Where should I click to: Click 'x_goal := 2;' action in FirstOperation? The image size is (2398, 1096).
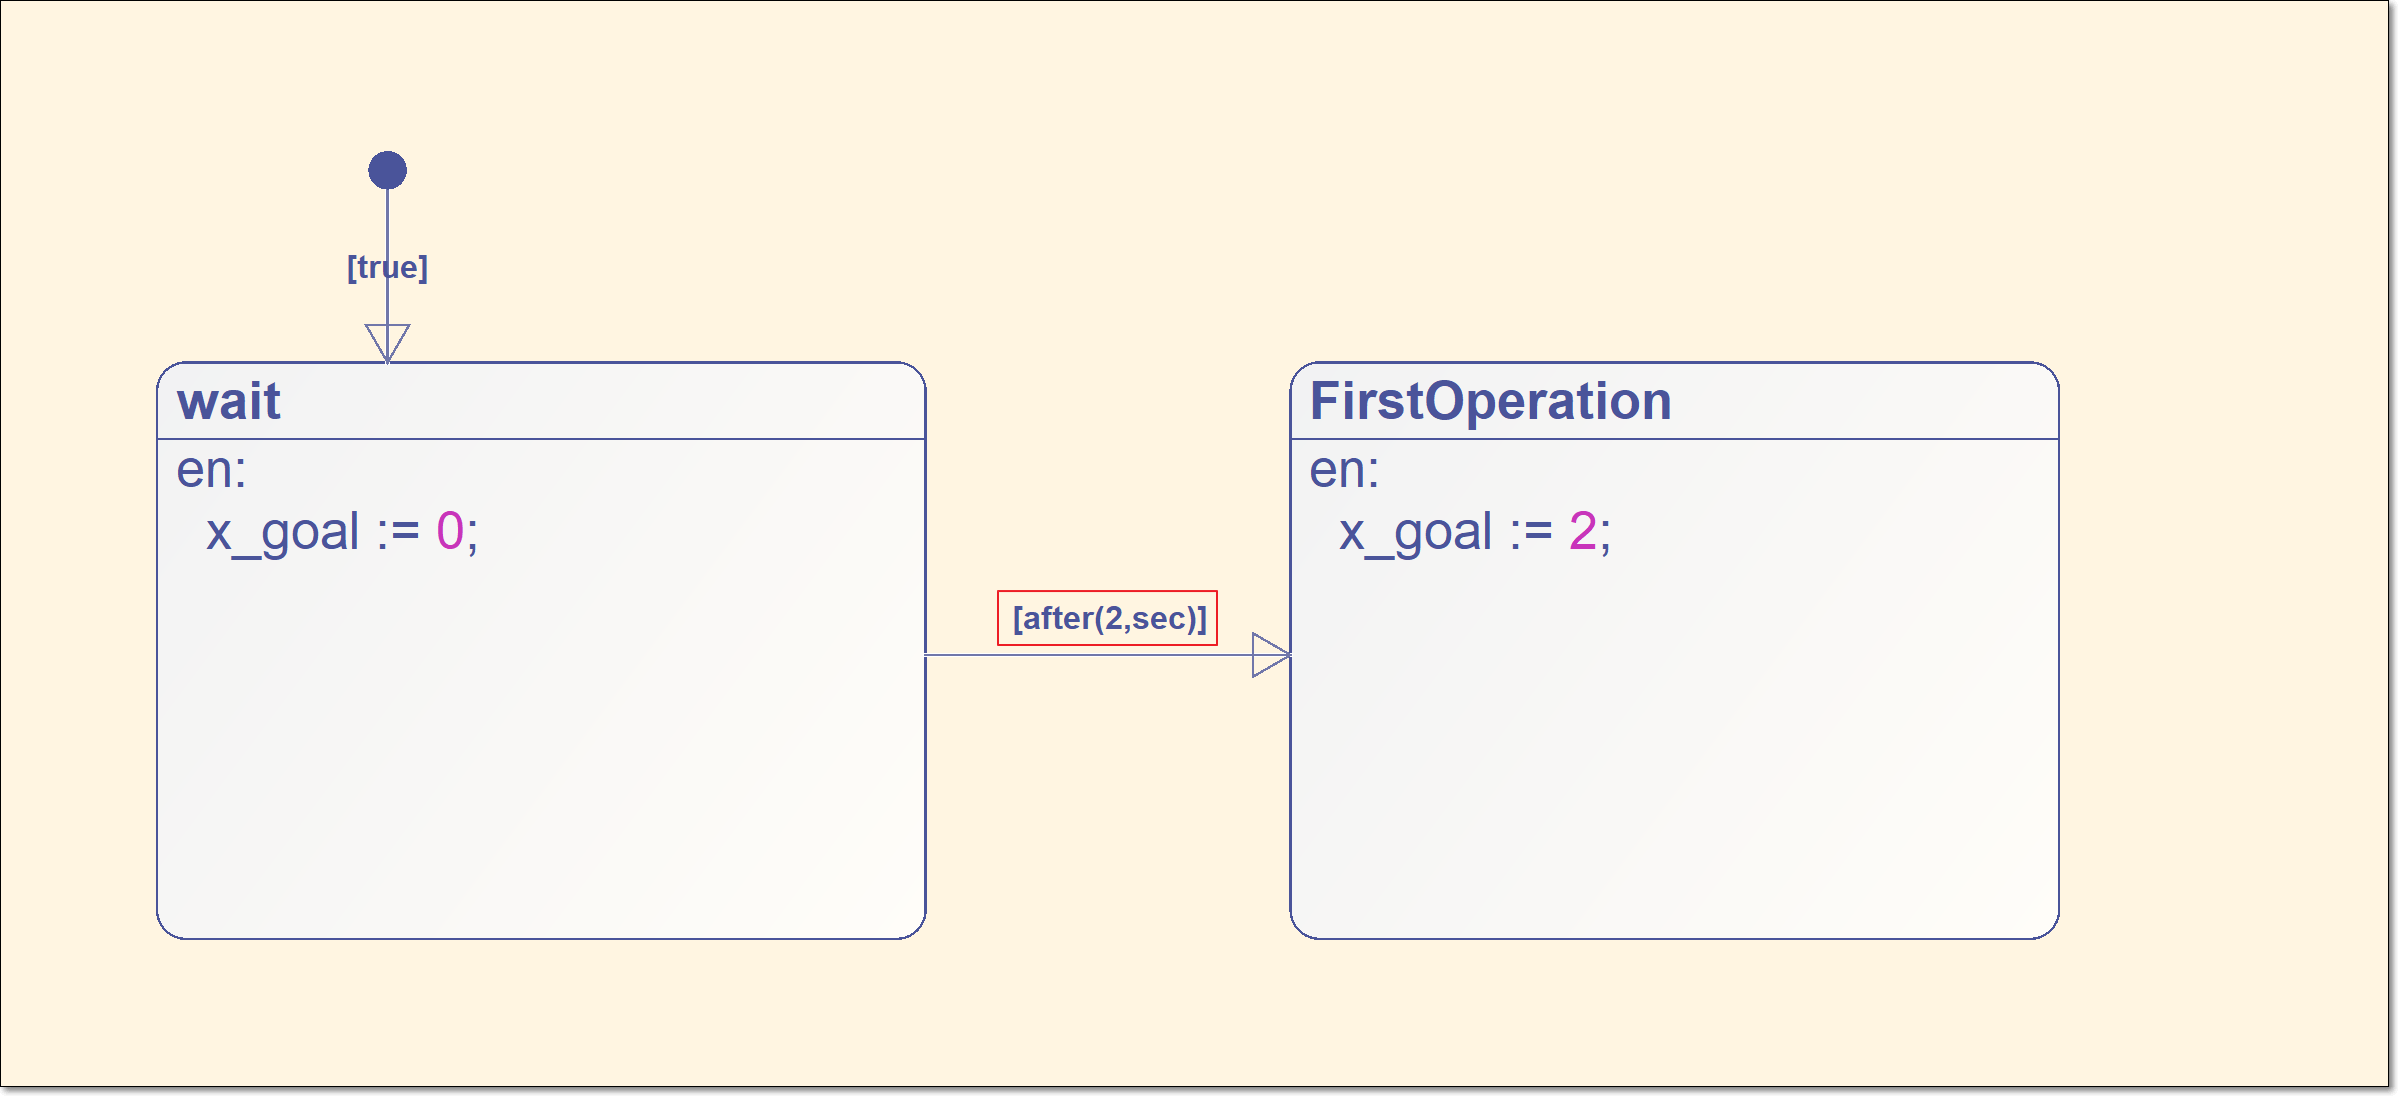coord(1475,532)
